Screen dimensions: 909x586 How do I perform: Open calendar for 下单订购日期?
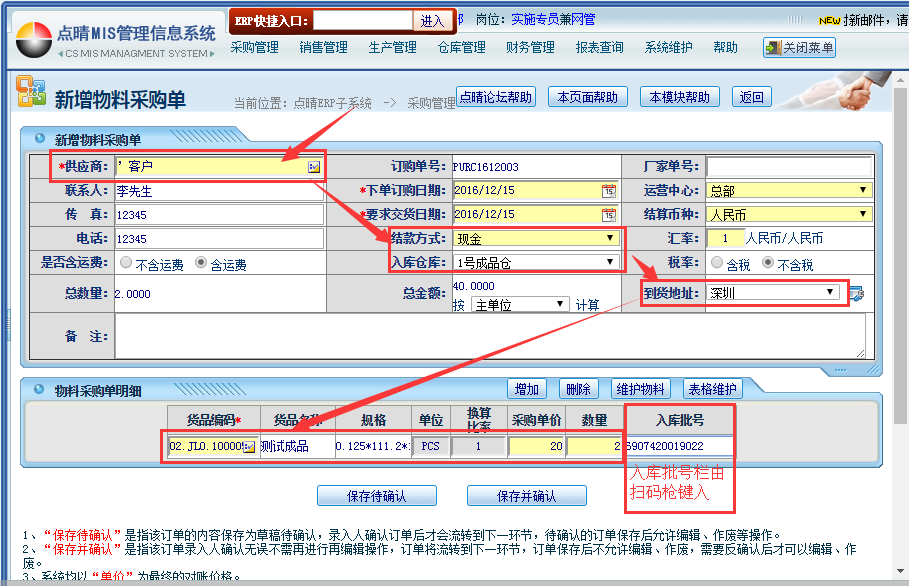pyautogui.click(x=608, y=191)
